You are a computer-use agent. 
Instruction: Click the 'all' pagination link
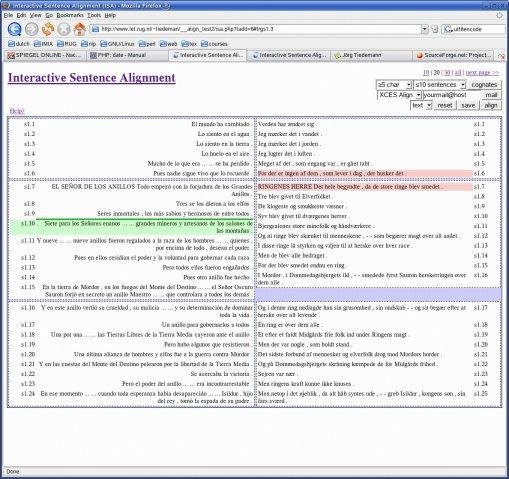coord(458,73)
